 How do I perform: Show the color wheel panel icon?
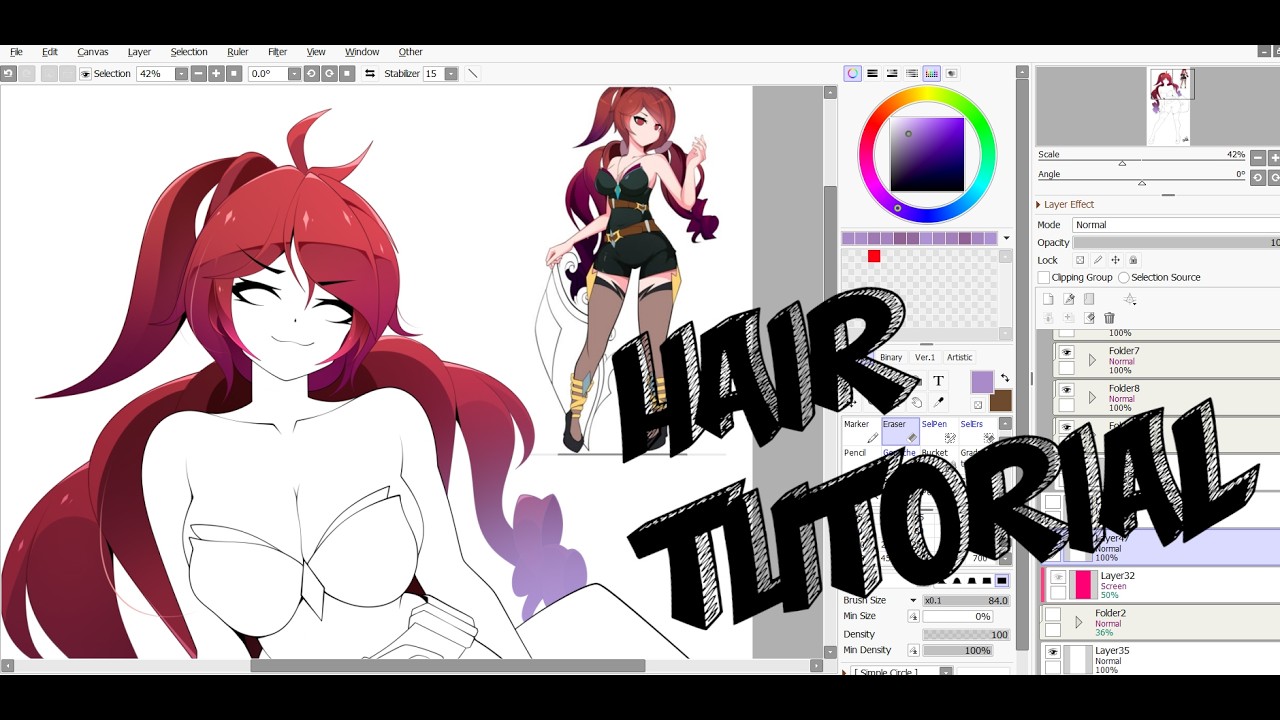pyautogui.click(x=853, y=73)
